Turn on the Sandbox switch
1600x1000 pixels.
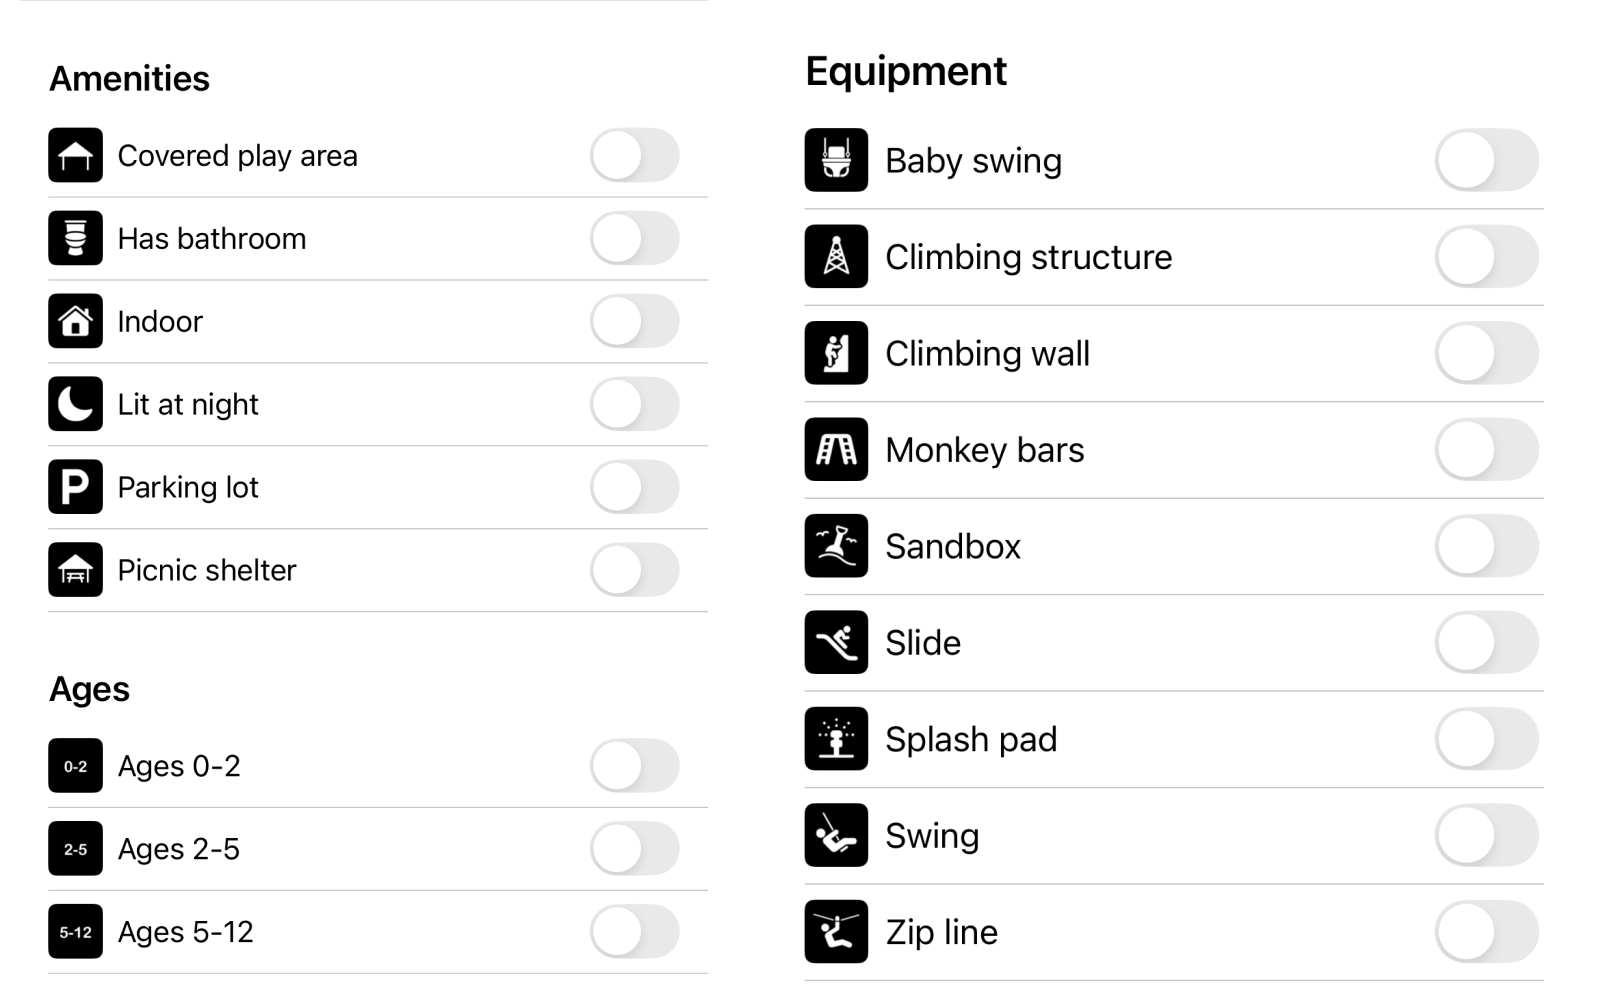[1486, 546]
